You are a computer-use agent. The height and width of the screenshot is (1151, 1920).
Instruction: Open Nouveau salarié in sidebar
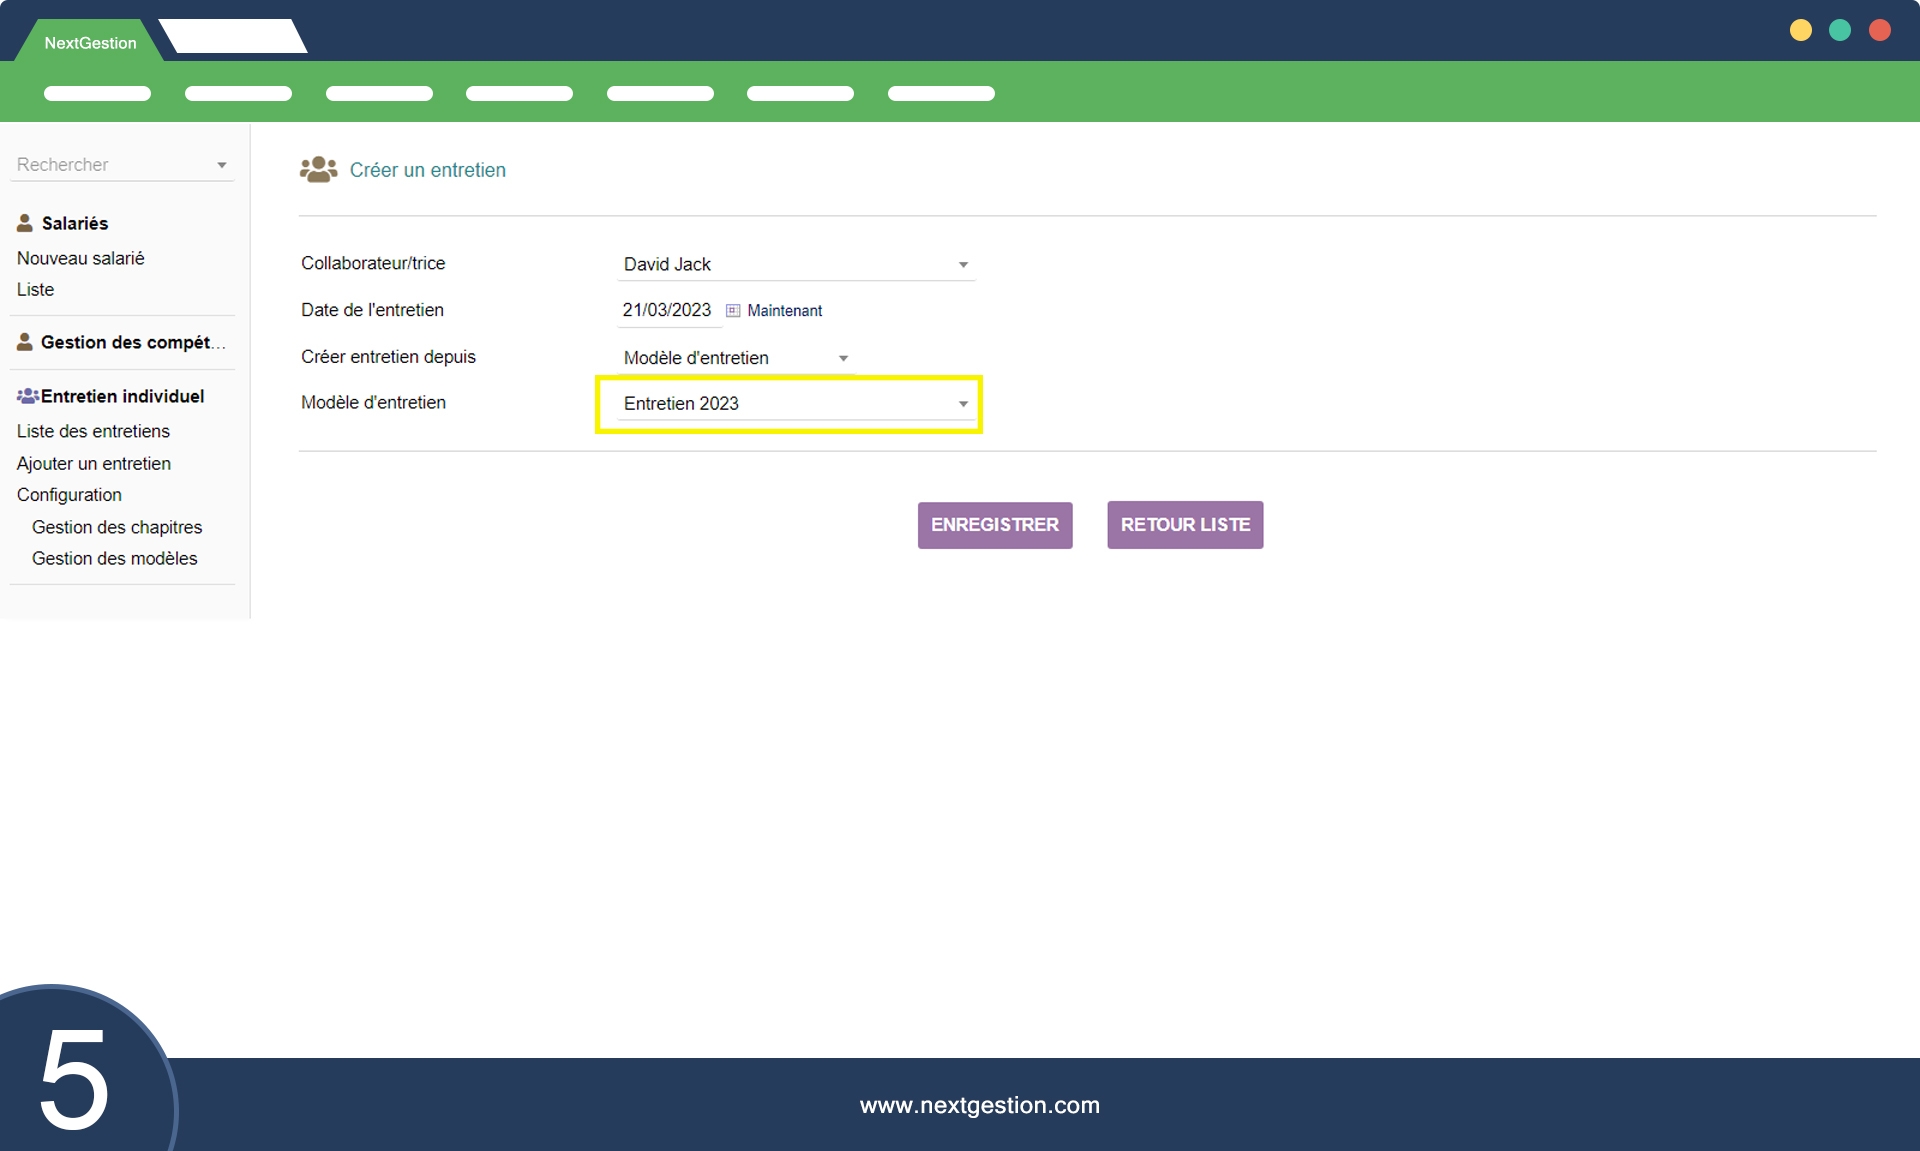click(80, 258)
